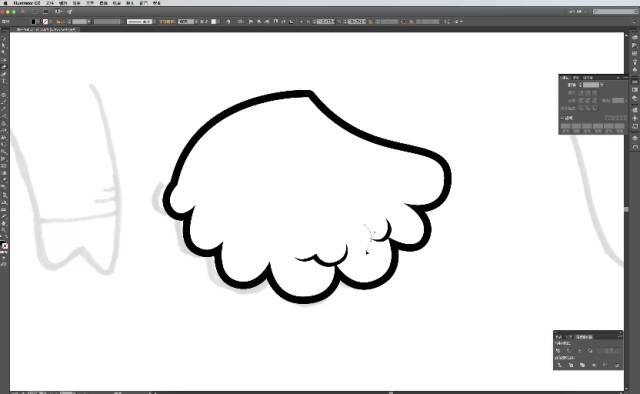Open the Symbols panel icon
The image size is (640, 394).
(635, 70)
